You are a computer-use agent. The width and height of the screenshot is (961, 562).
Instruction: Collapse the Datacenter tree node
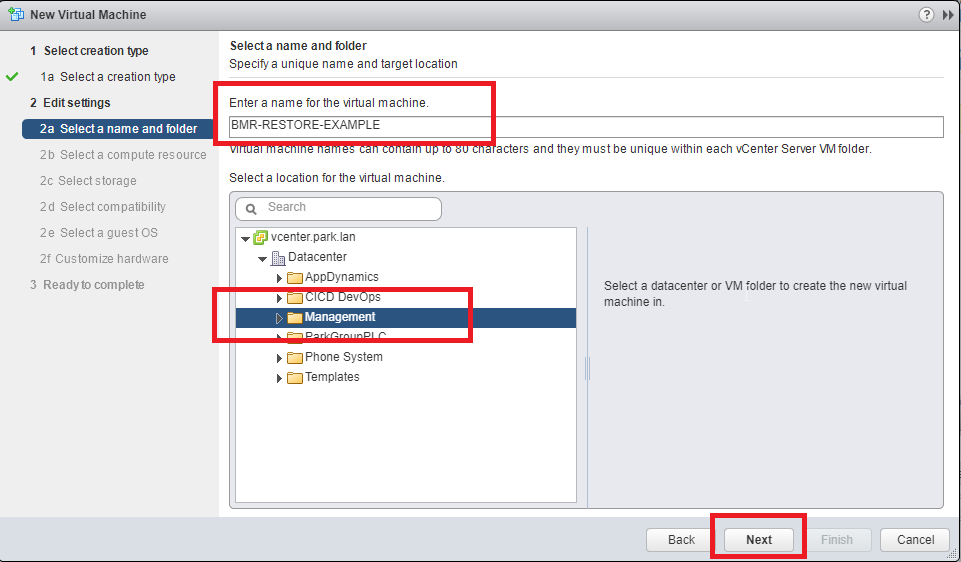tap(262, 259)
